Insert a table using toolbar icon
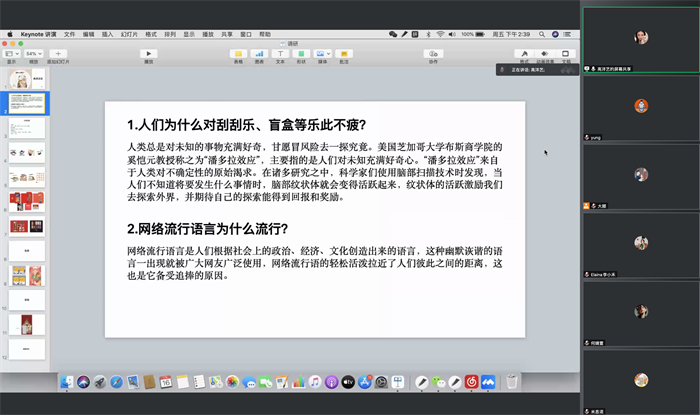This screenshot has width=700, height=415. pyautogui.click(x=238, y=54)
